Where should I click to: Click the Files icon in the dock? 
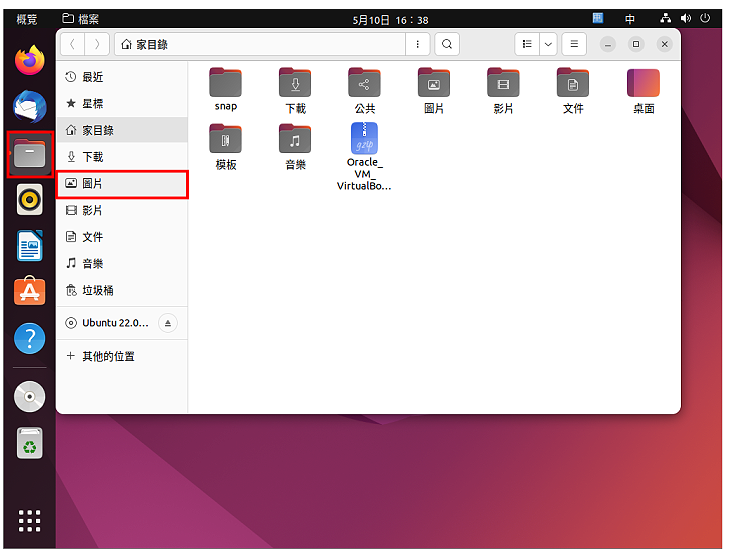coord(30,154)
